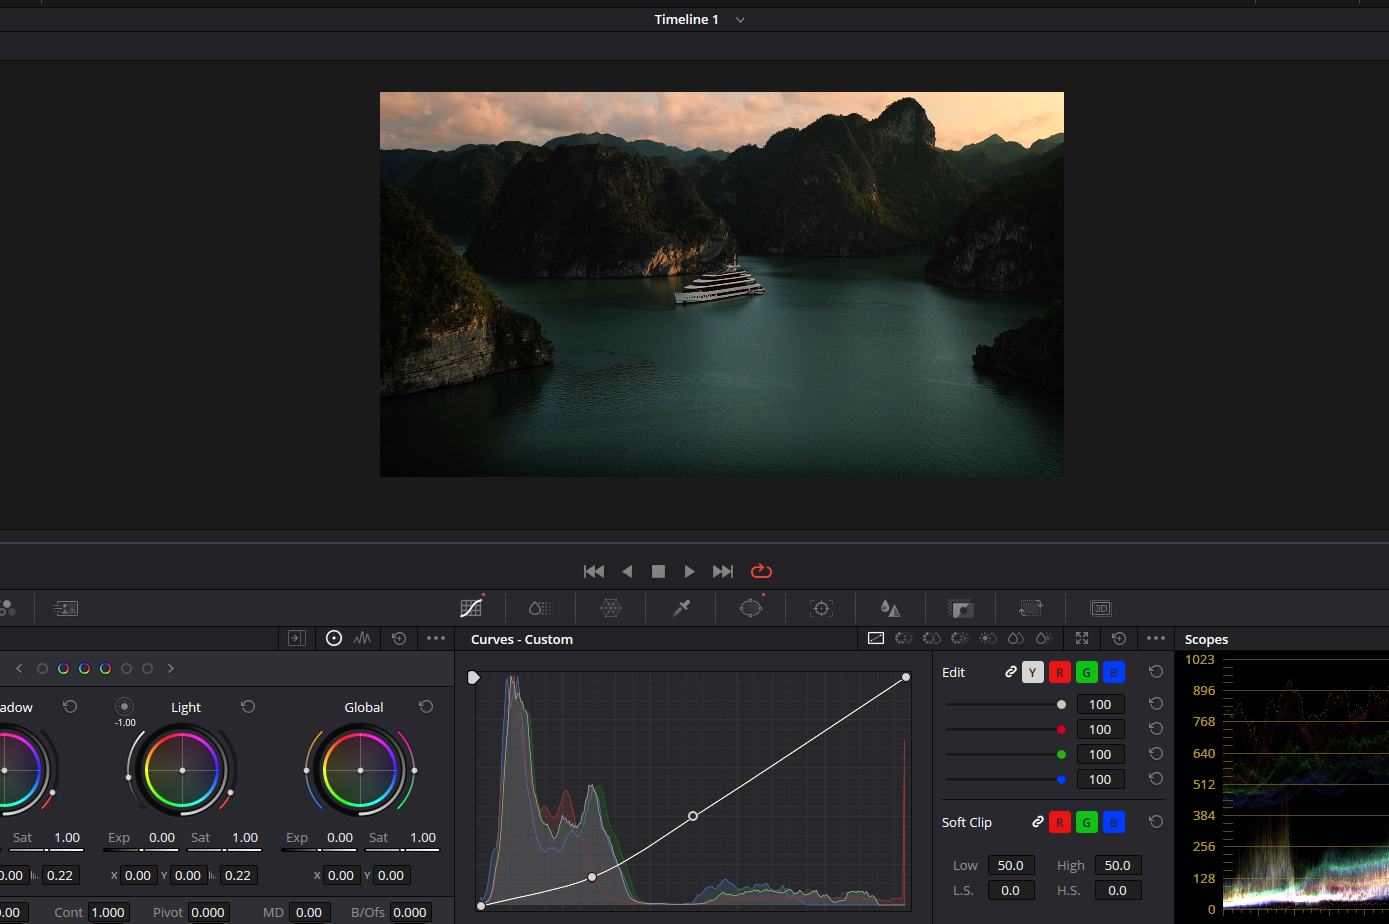Open the Power Window palette
1389x924 pixels.
(x=751, y=608)
